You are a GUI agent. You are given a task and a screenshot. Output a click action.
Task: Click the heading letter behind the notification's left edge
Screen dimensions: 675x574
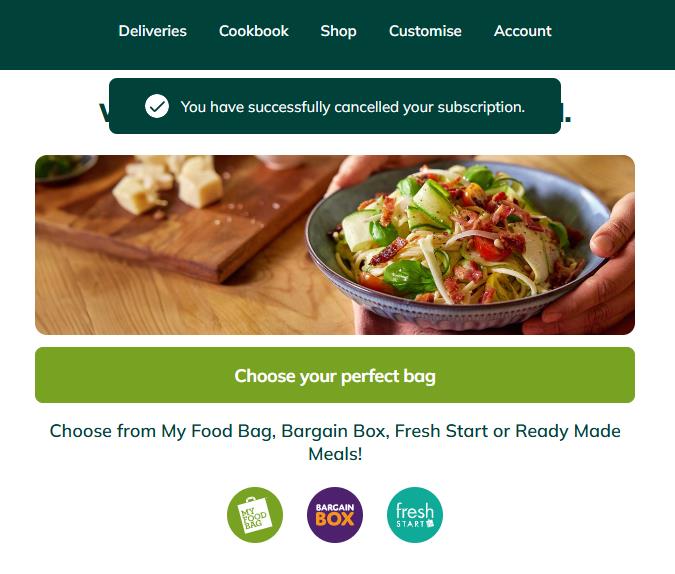pos(104,113)
